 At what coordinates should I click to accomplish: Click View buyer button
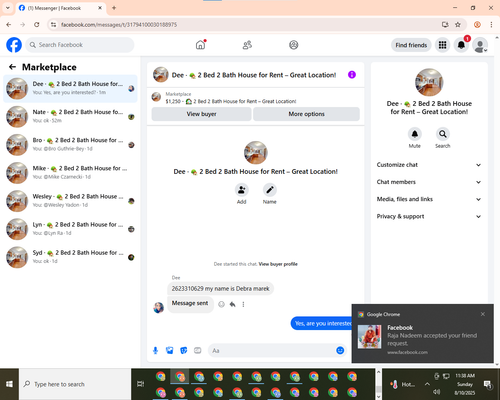[201, 114]
